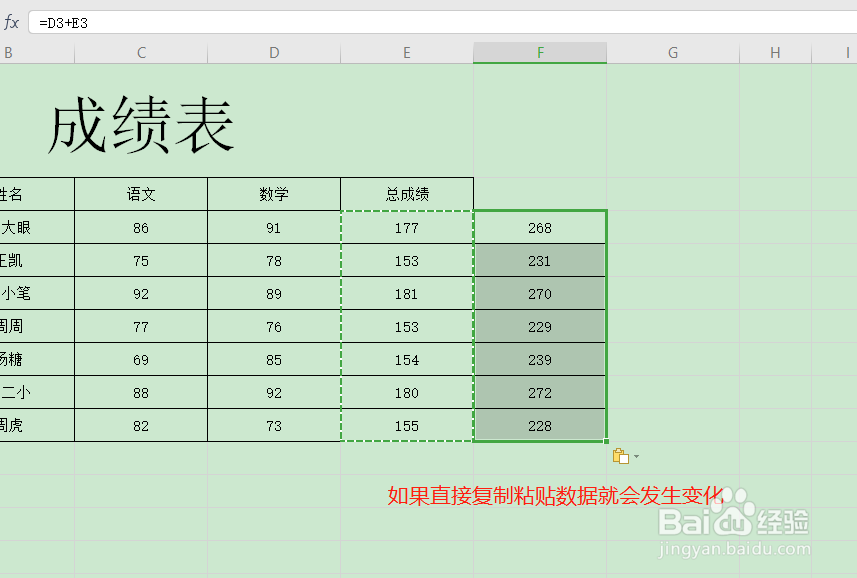Click the fx insert function icon
Screen dimensions: 857x578
click(x=13, y=19)
